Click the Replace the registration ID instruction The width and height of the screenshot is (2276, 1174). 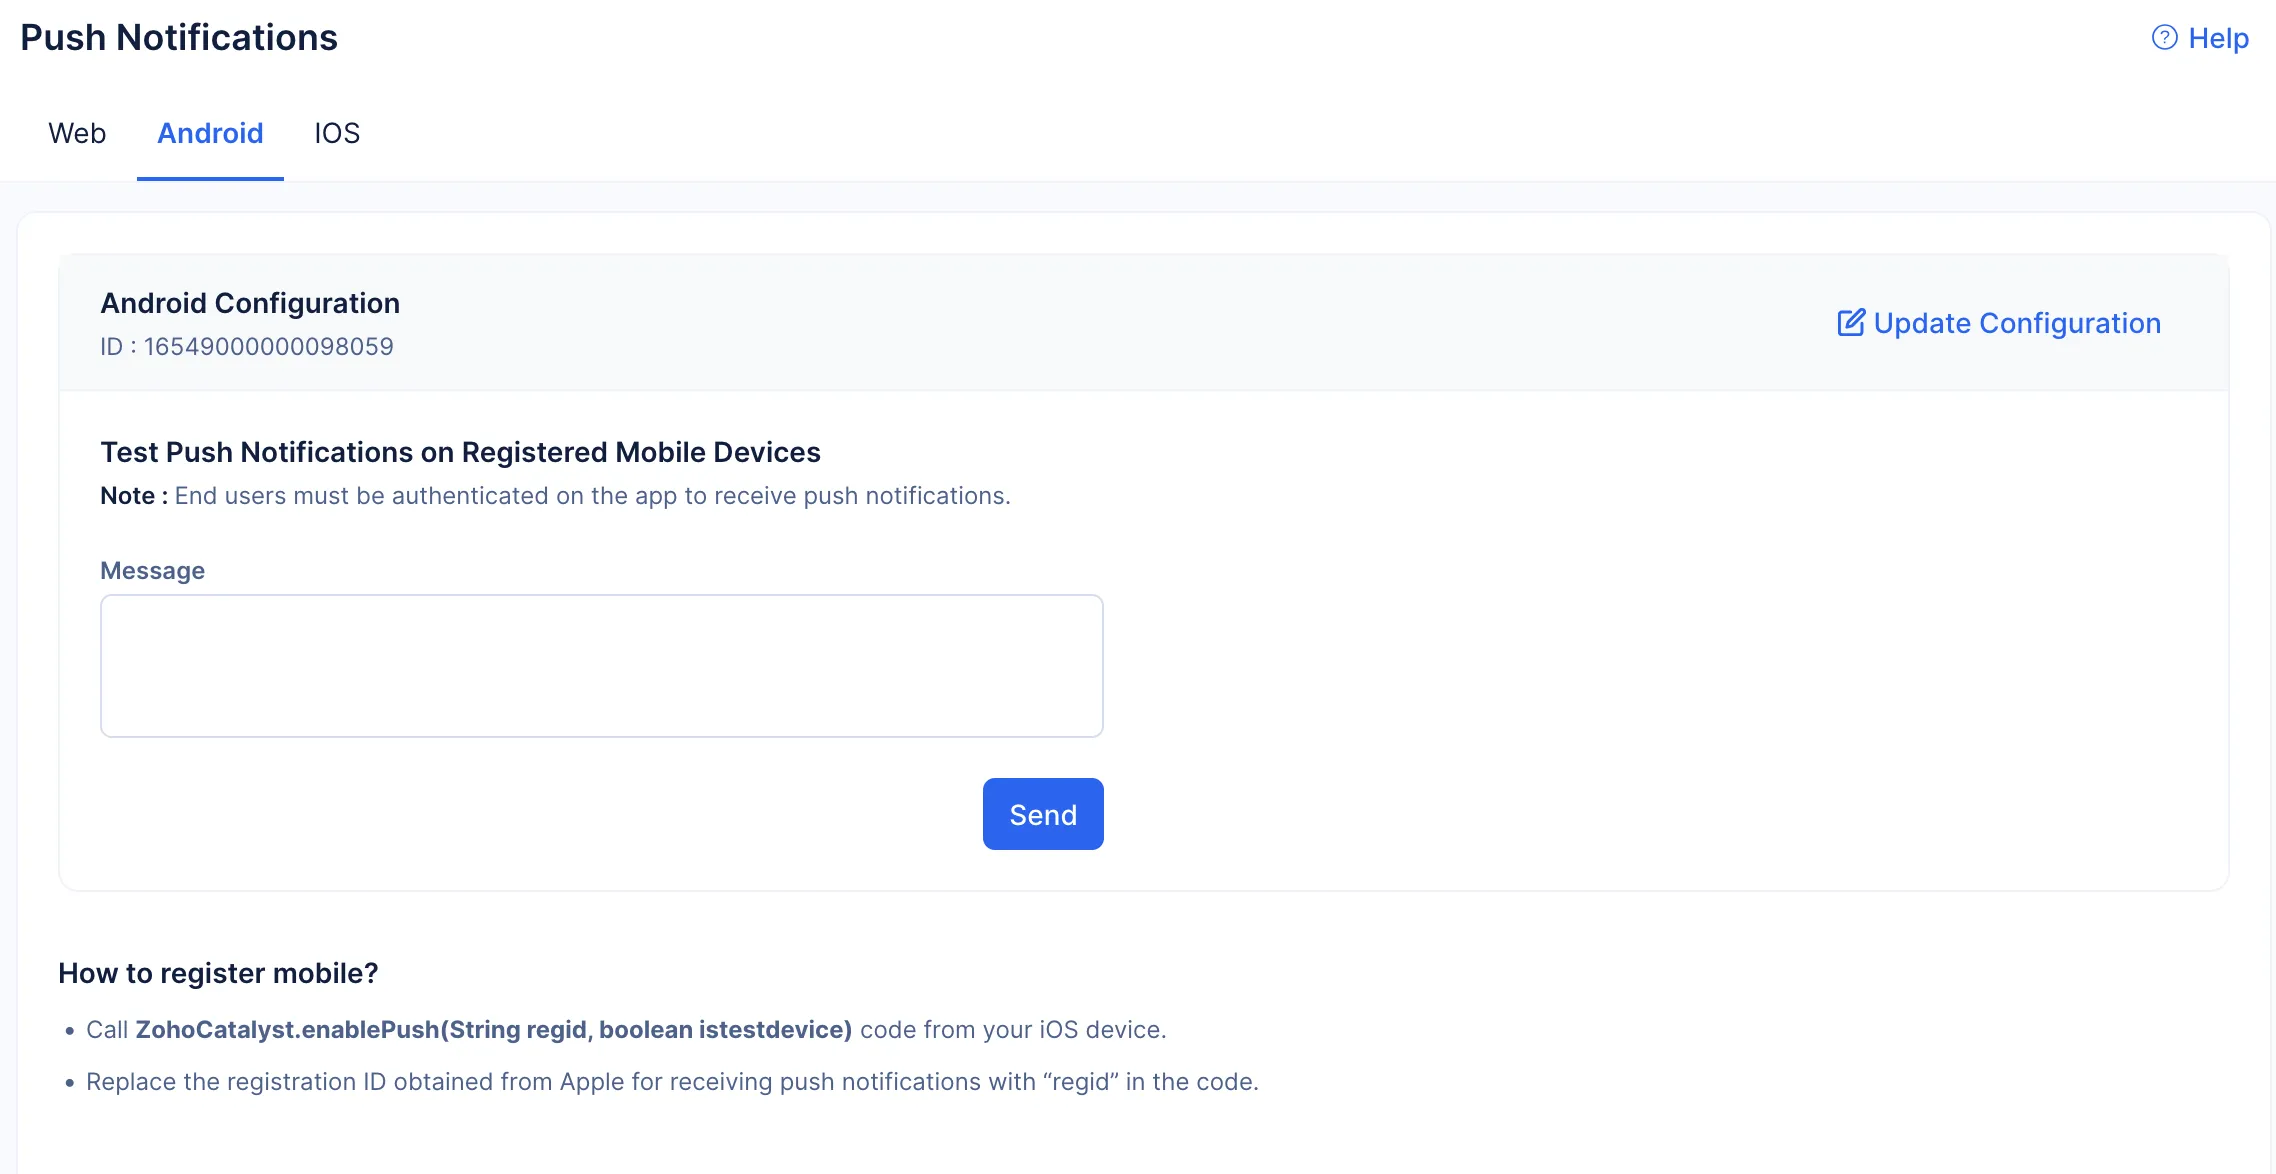point(672,1082)
